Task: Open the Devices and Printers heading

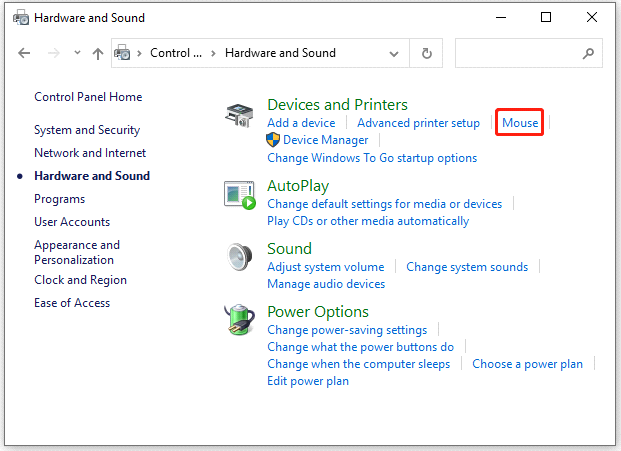Action: click(x=337, y=105)
